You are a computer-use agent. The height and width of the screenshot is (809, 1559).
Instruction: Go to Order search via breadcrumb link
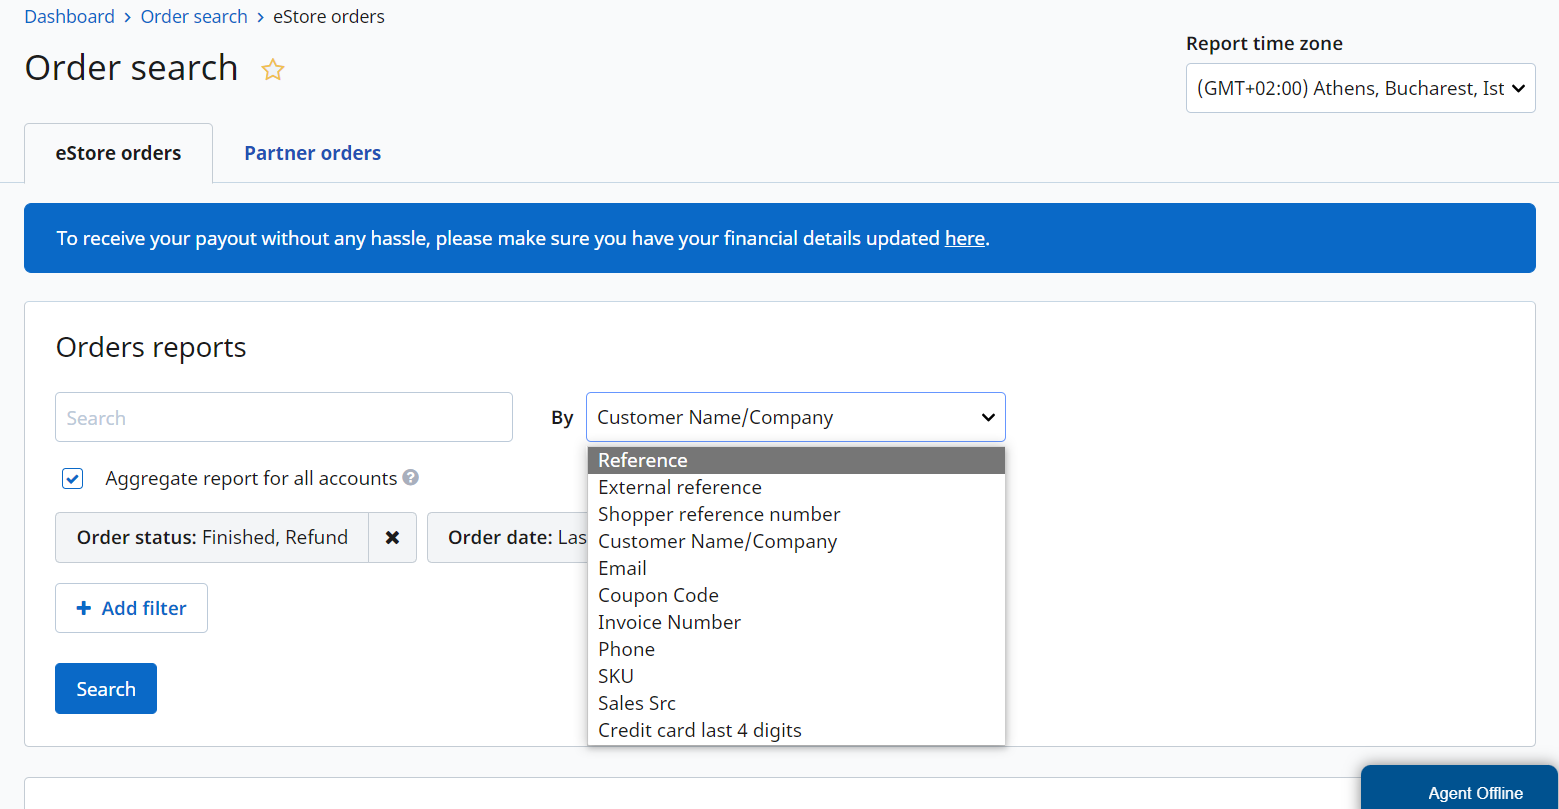(x=193, y=16)
